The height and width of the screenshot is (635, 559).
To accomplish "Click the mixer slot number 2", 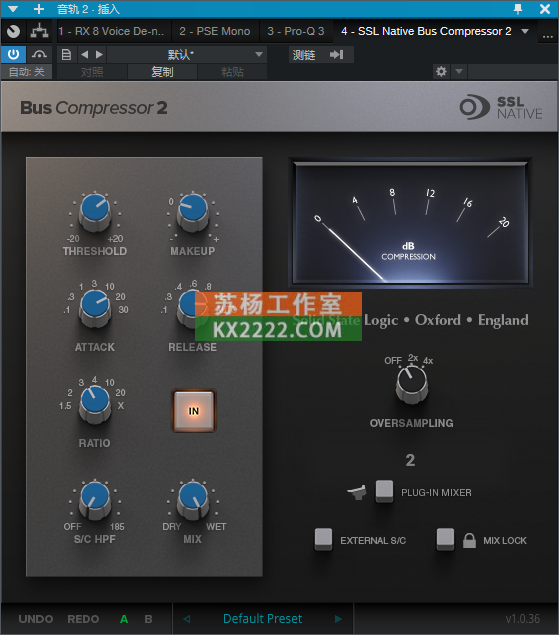I will 410,460.
